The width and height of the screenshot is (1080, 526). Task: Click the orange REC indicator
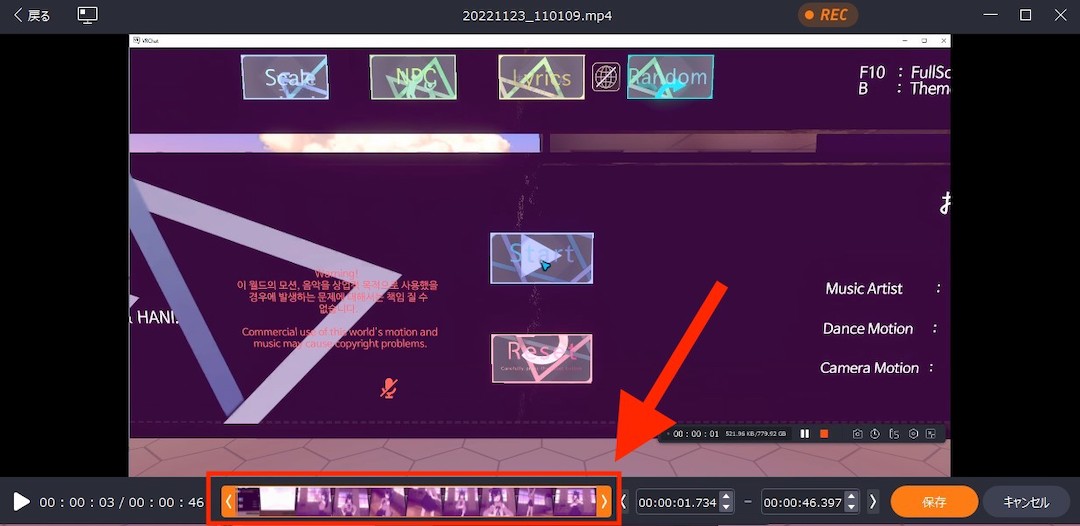click(x=827, y=15)
